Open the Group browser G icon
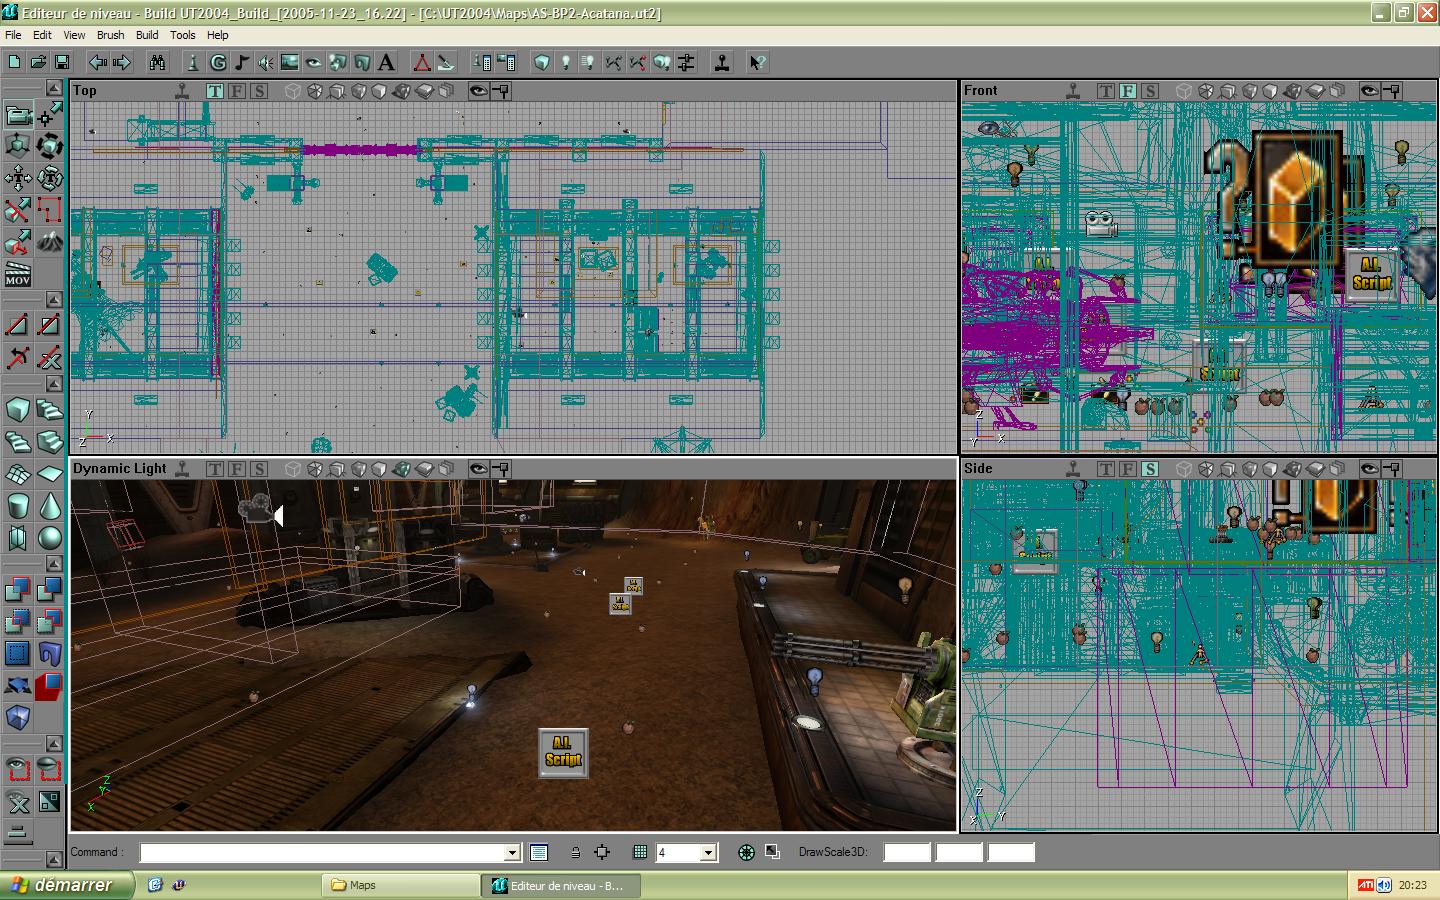Viewport: 1440px width, 900px height. [218, 62]
